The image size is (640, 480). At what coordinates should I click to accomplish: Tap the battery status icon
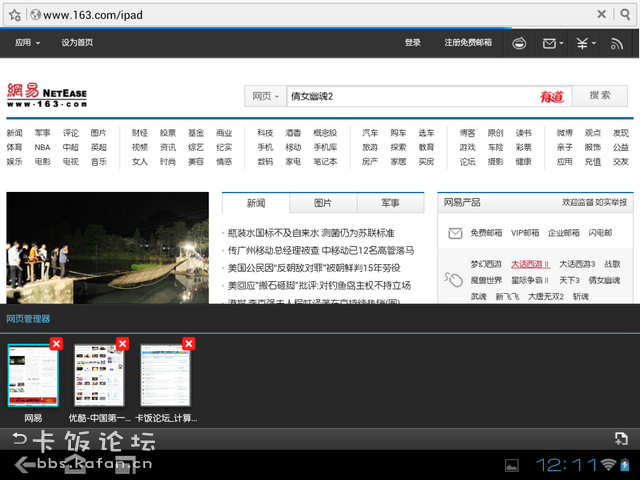pos(624,465)
